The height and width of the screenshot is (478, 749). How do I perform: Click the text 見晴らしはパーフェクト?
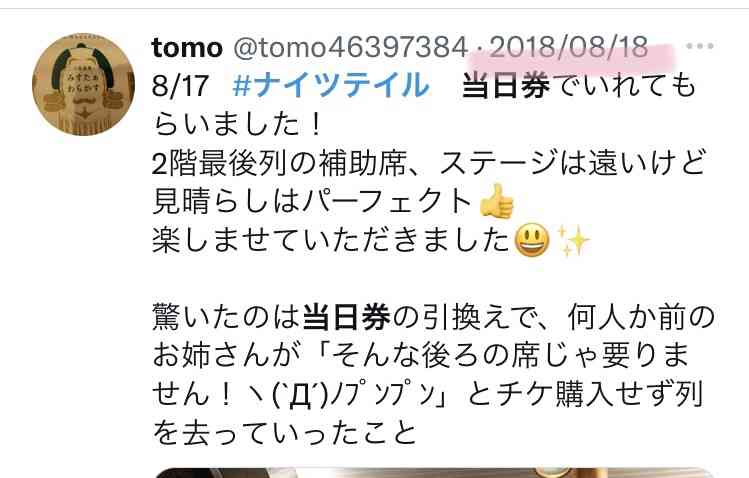312,201
